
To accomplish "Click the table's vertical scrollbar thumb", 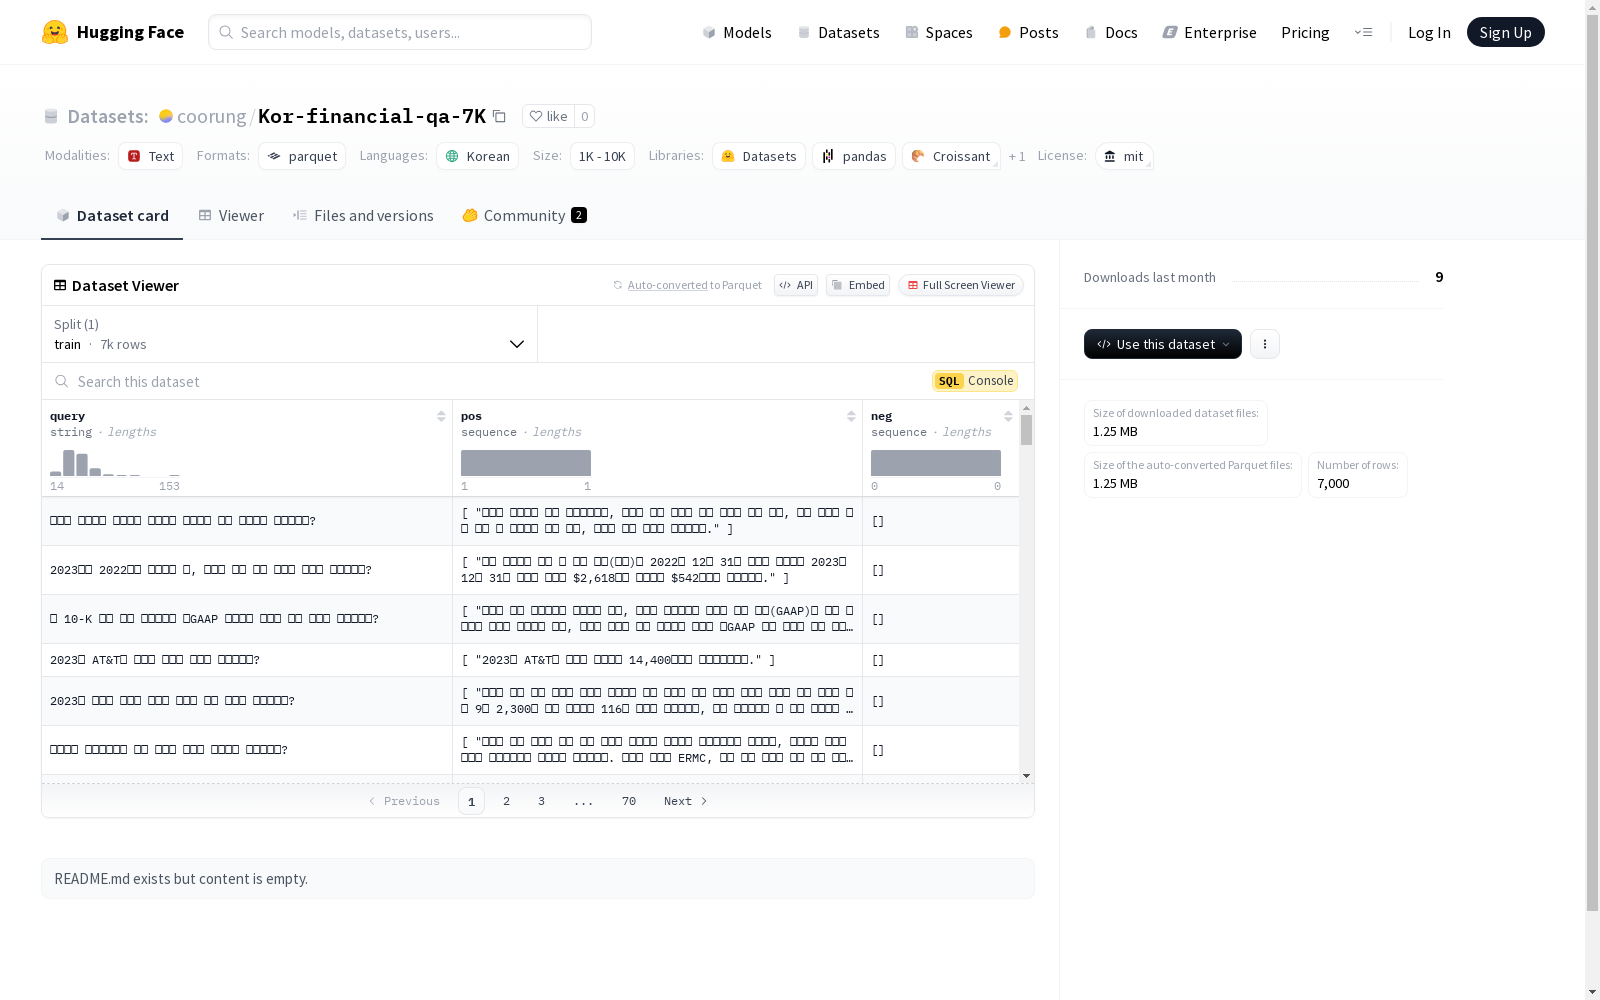I will point(1026,430).
